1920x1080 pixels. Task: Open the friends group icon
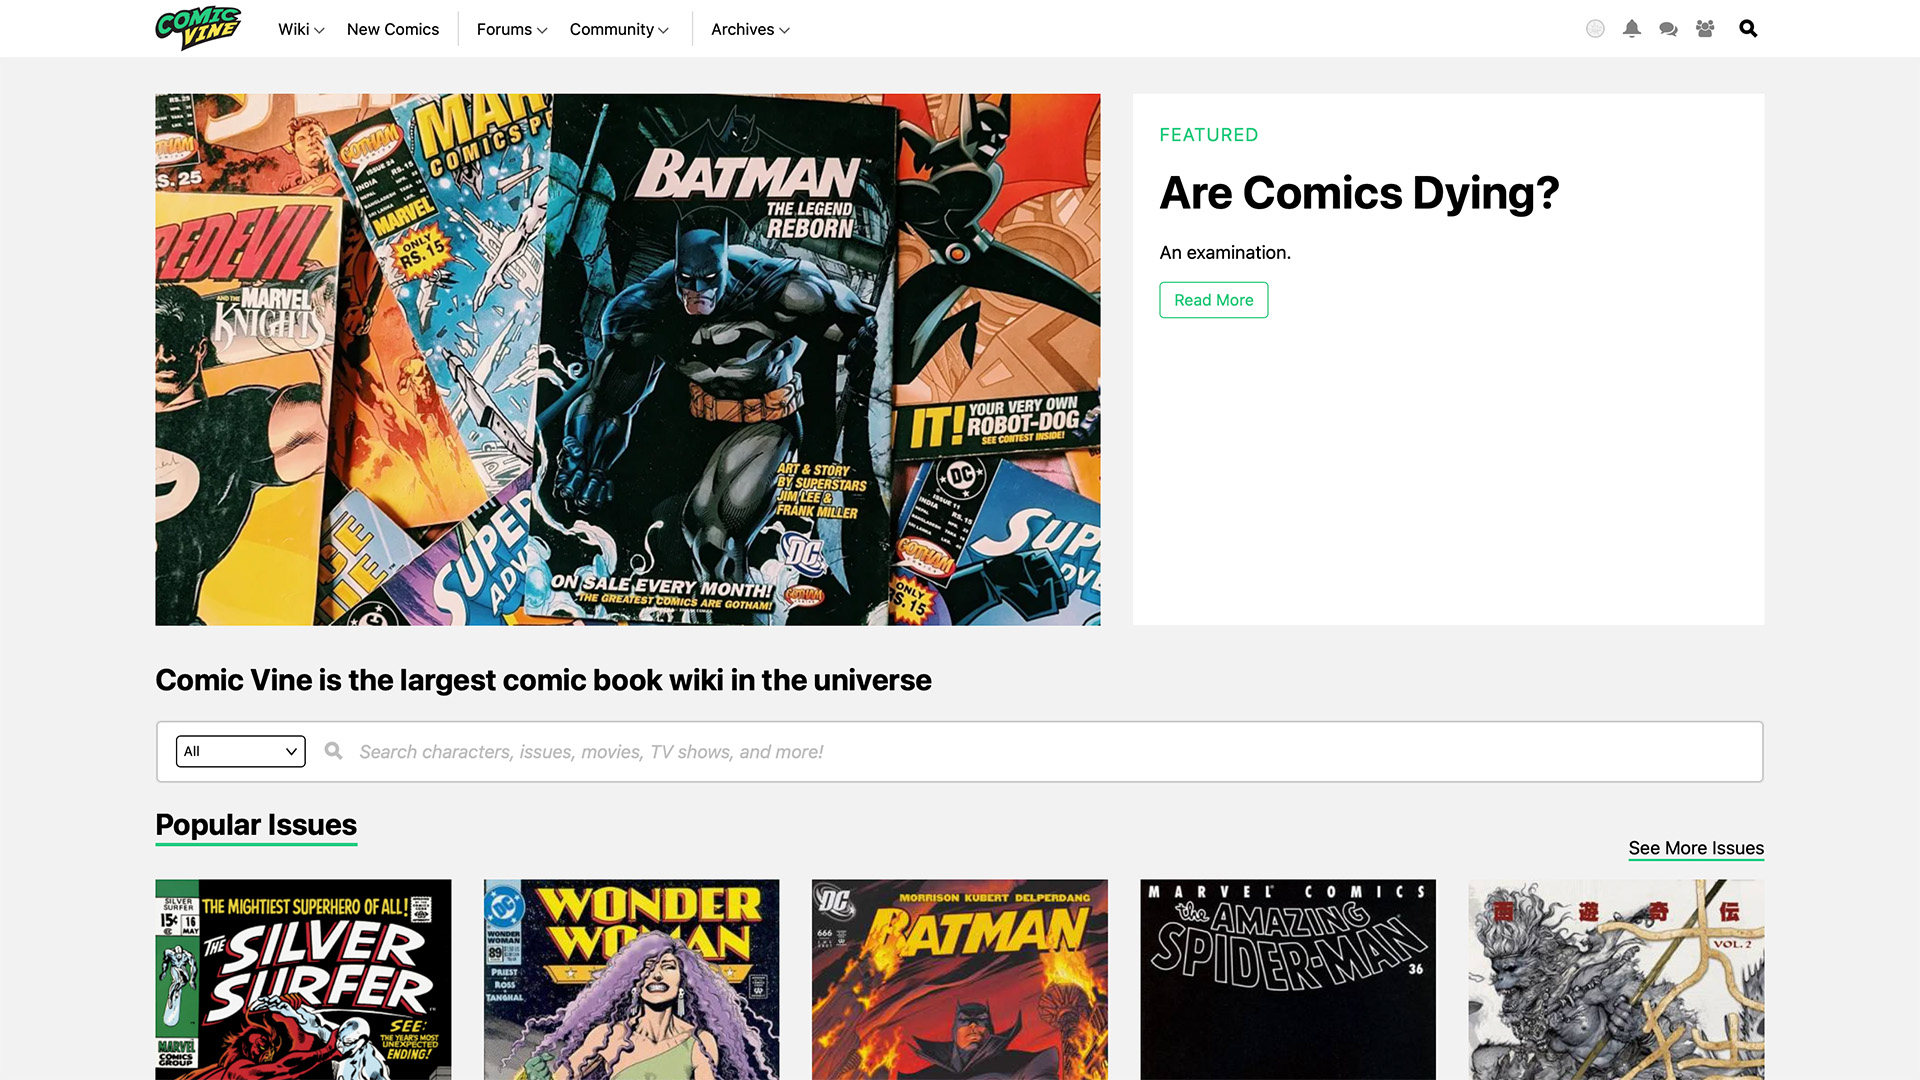point(1705,29)
